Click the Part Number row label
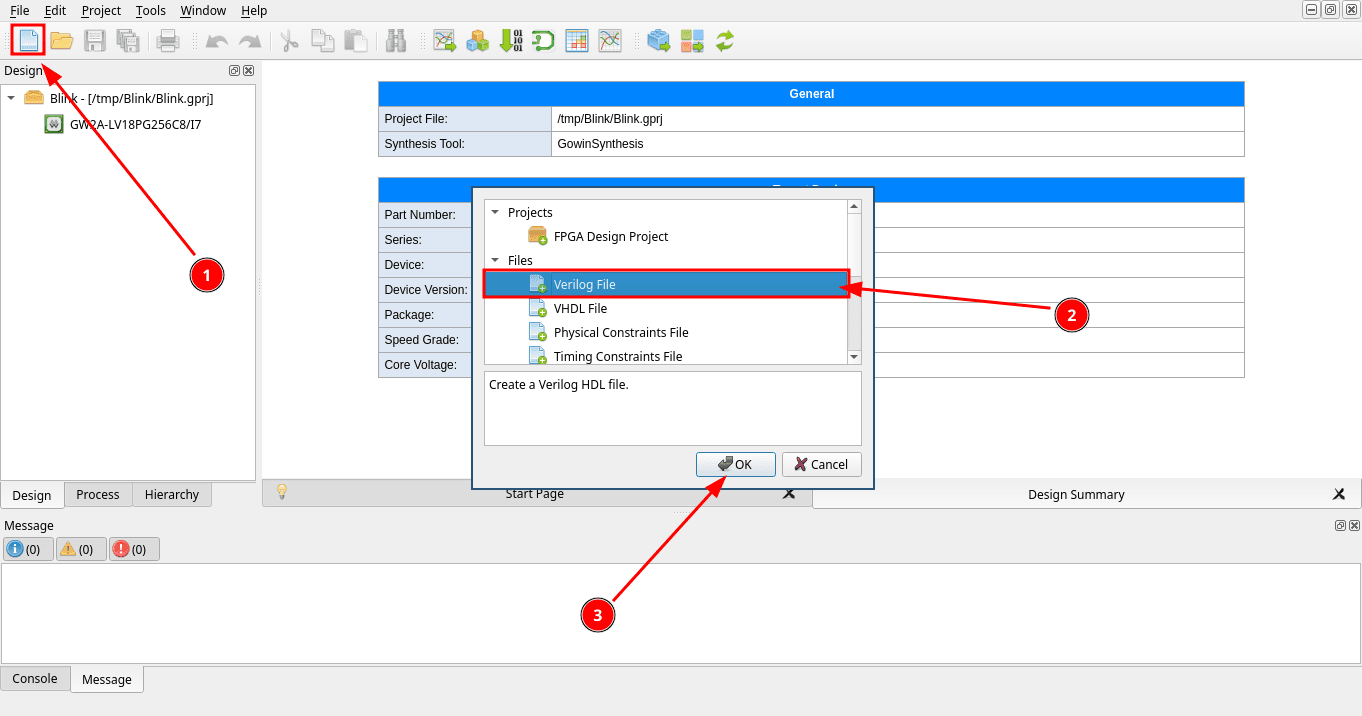 420,215
